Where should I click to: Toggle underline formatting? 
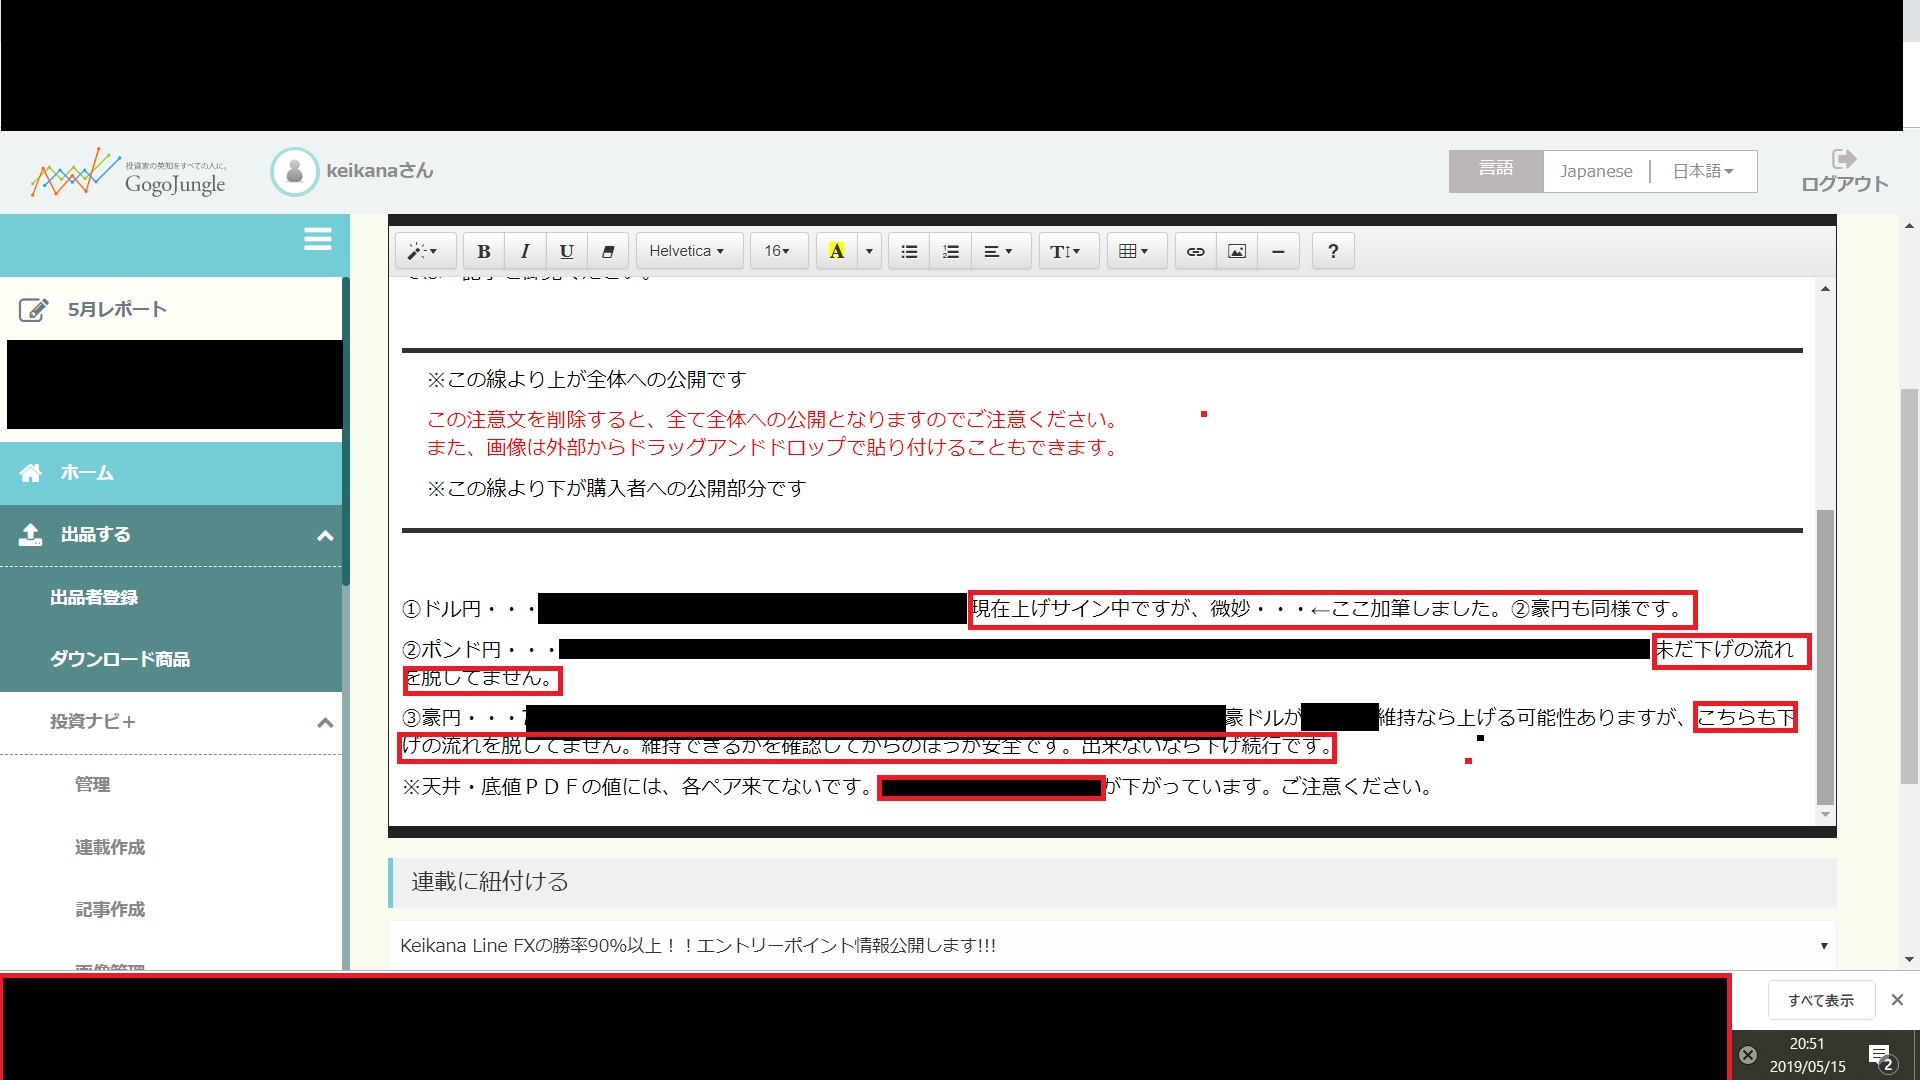point(566,251)
